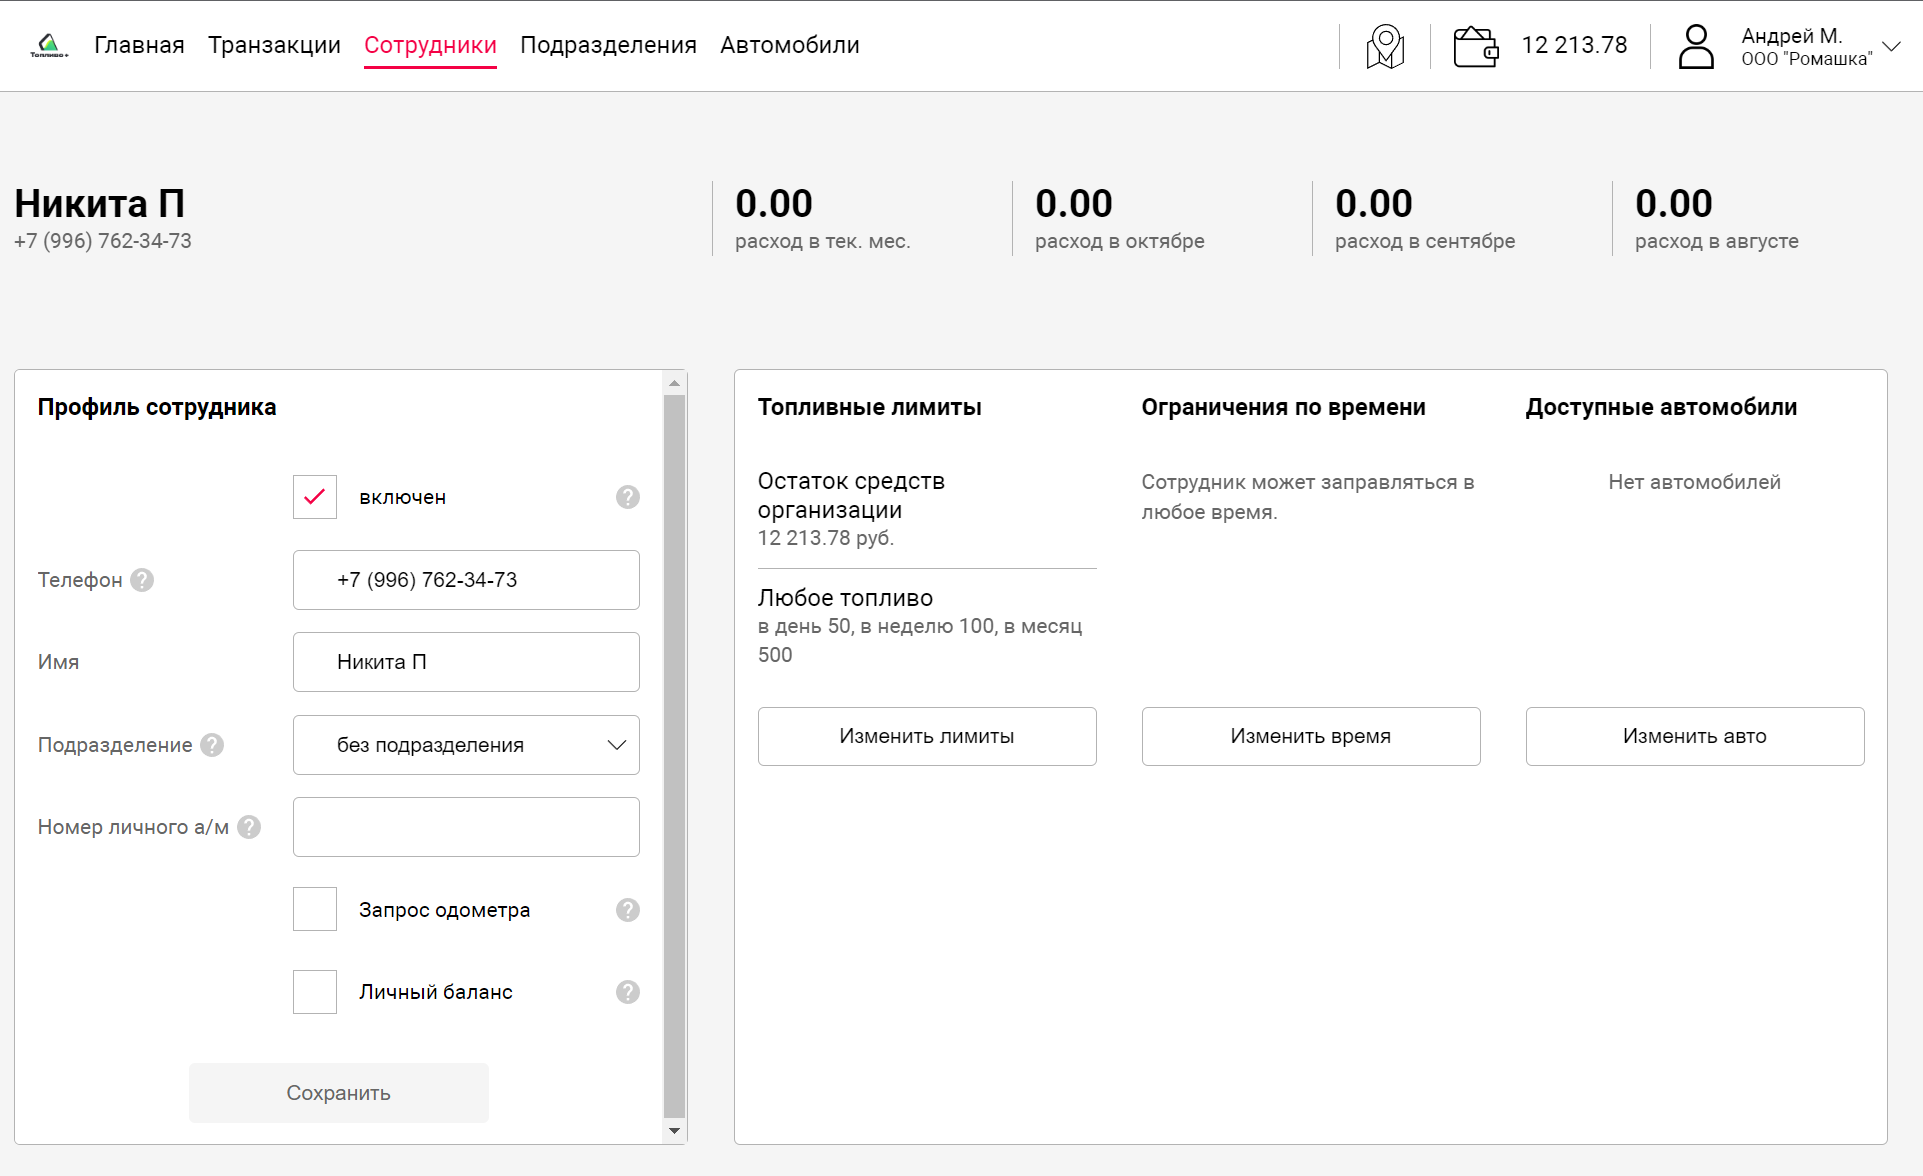1923x1176 pixels.
Task: Click the Изменить авто button
Action: [1694, 737]
